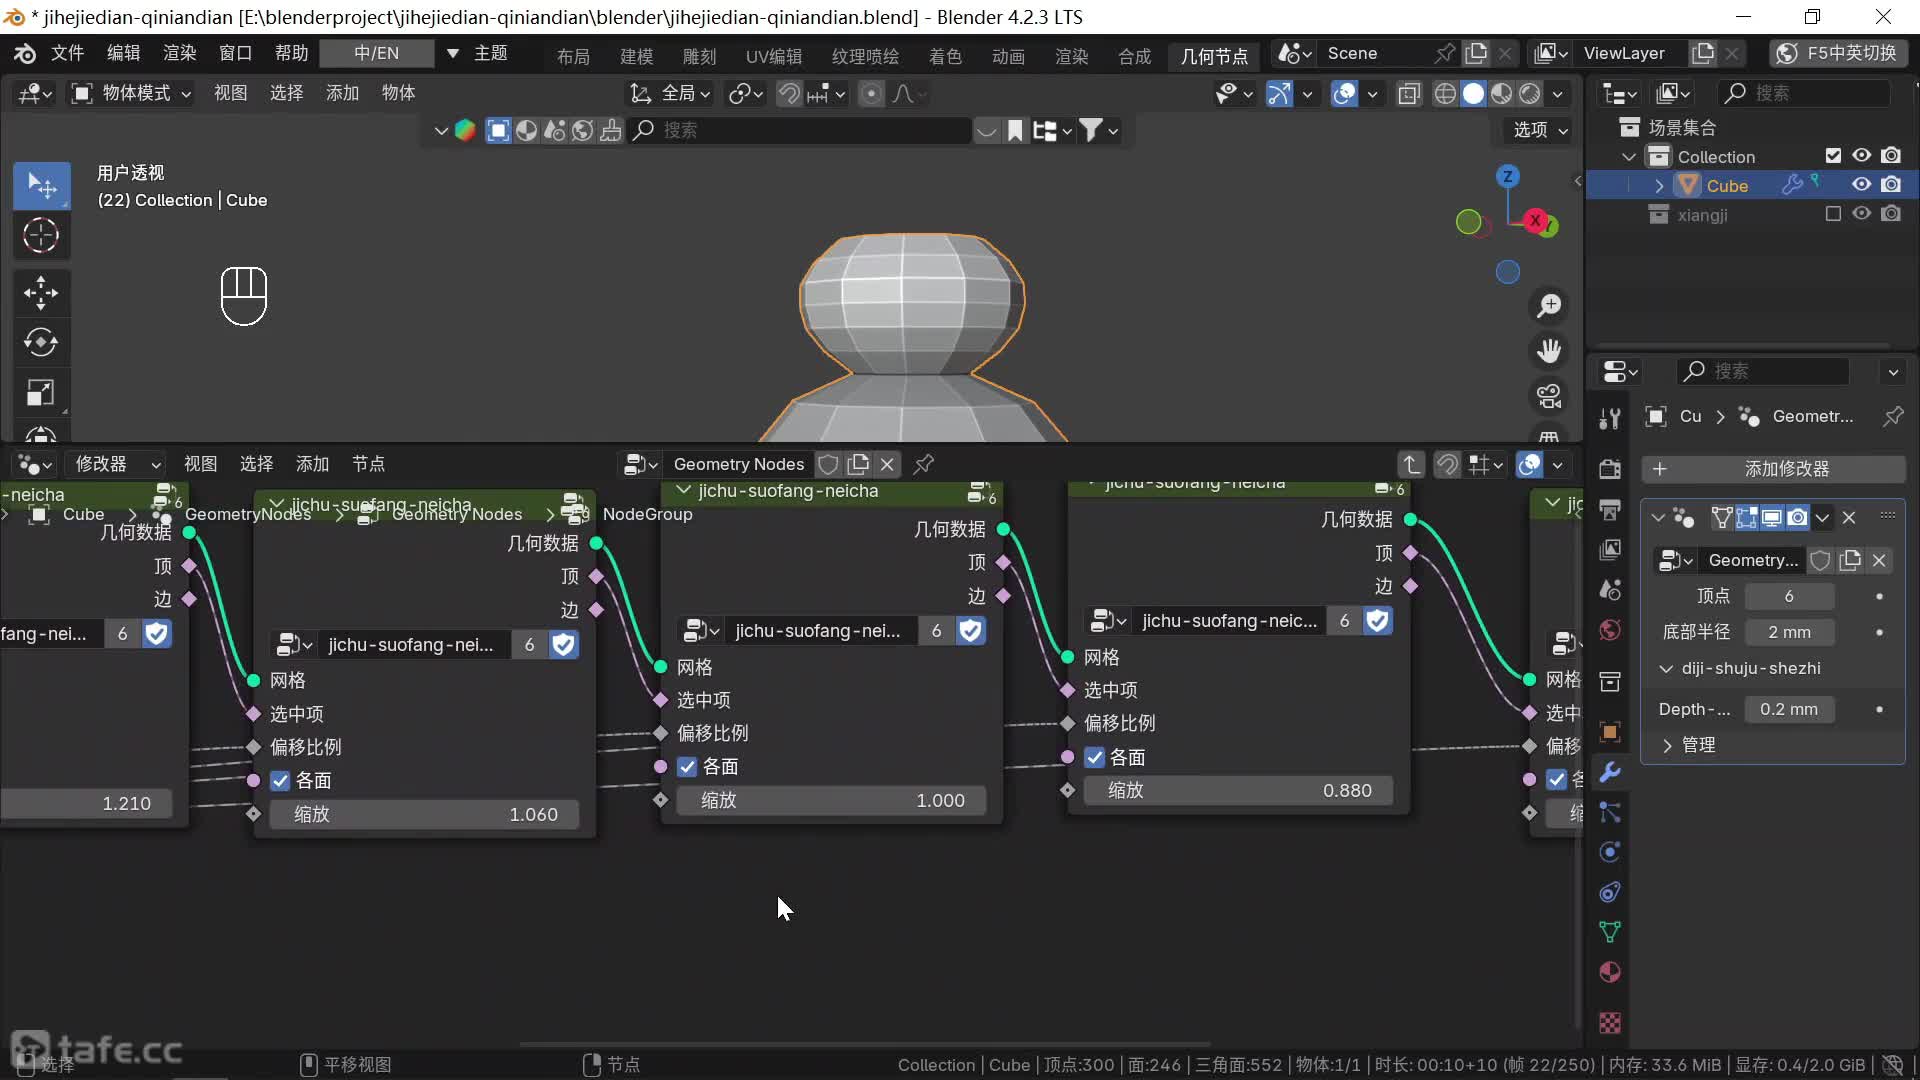Switch to the 着色 workspace tab
Screen dimensions: 1920x1080
tap(944, 56)
